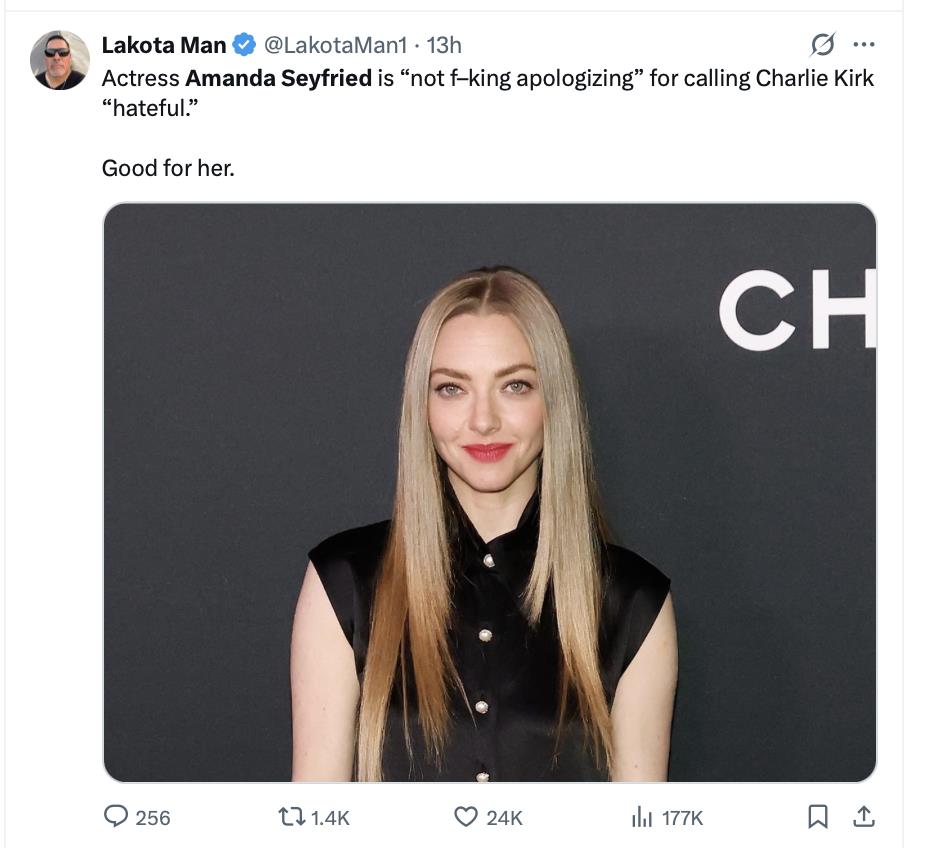The width and height of the screenshot is (938, 848).
Task: Click the view analytics bar chart icon
Action: 641,817
